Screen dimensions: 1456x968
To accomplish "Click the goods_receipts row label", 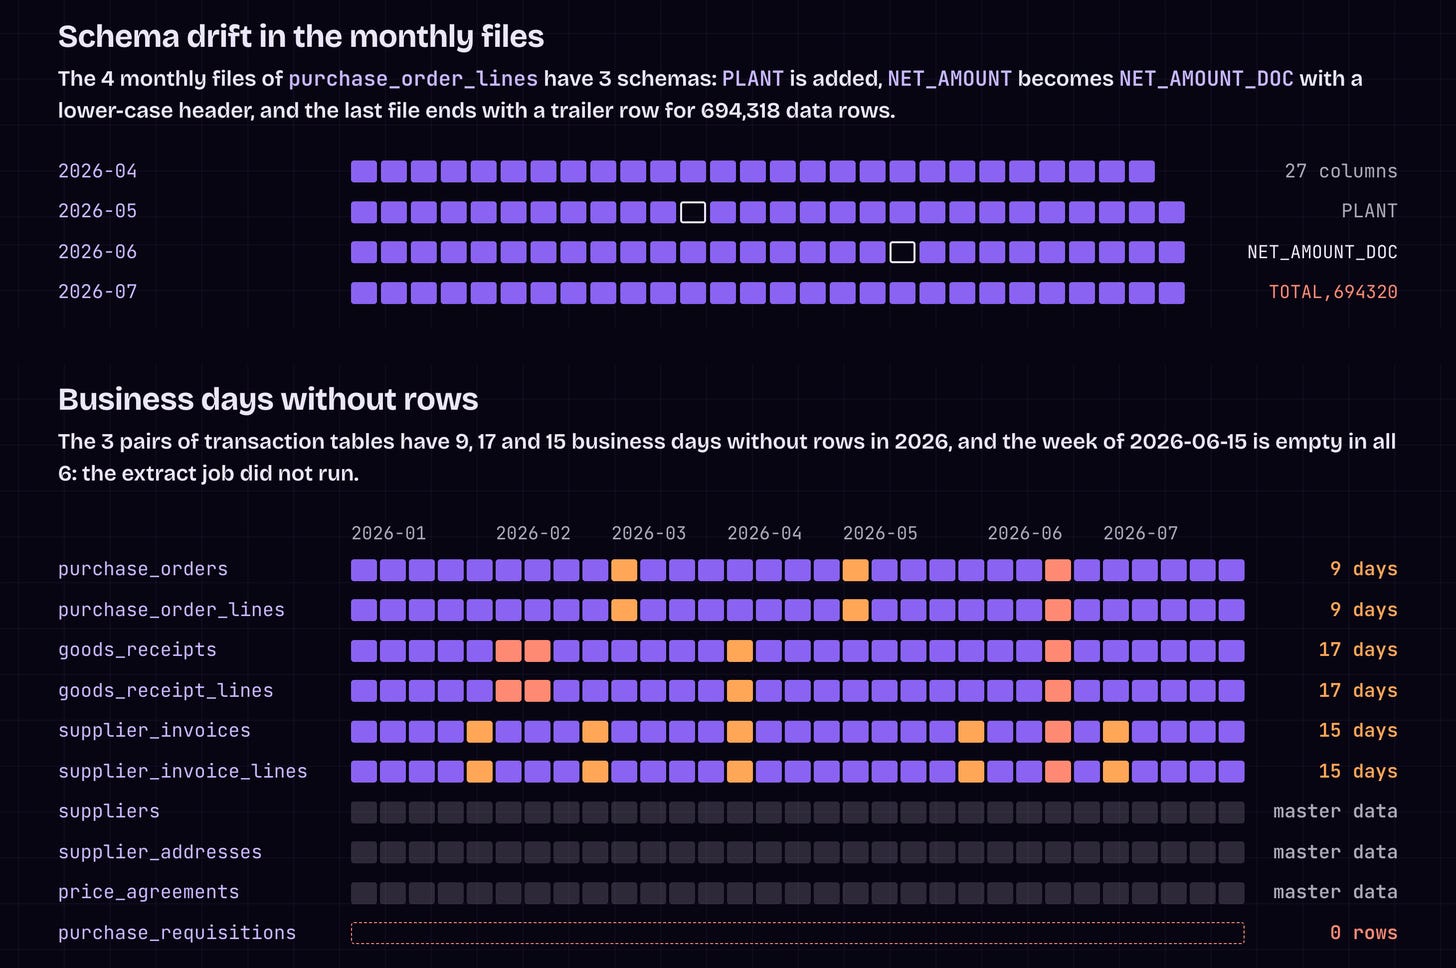I will pos(137,650).
